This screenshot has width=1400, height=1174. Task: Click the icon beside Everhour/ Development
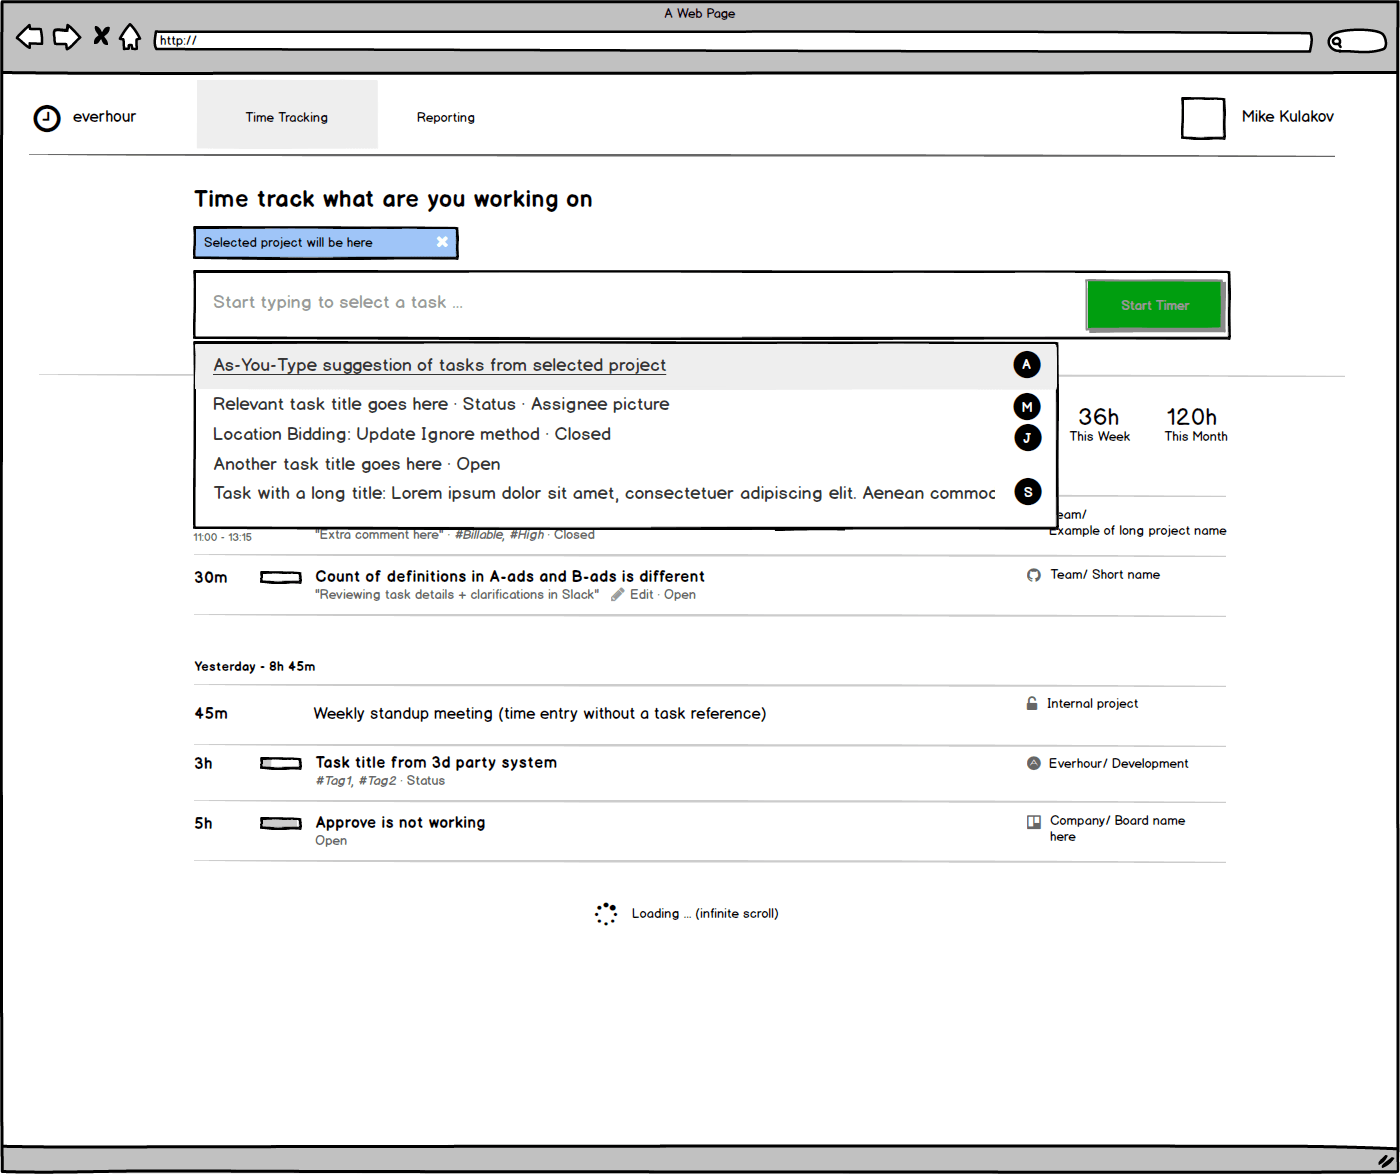click(x=1034, y=763)
